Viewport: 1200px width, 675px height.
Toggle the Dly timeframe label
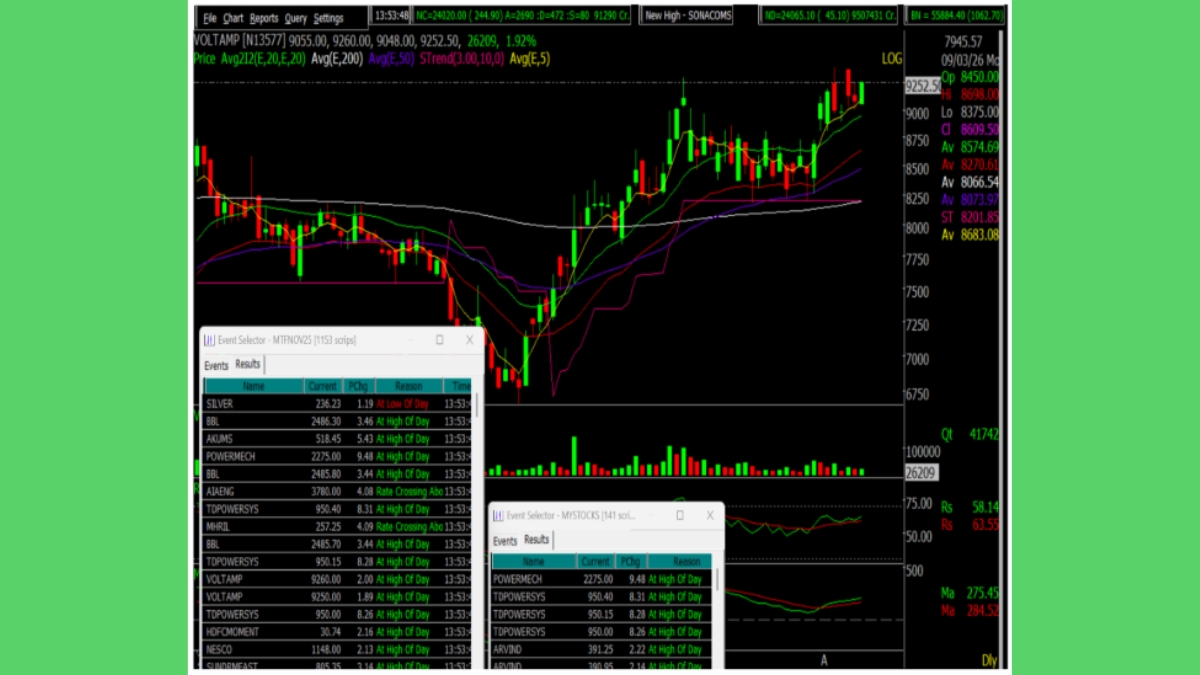tap(990, 661)
